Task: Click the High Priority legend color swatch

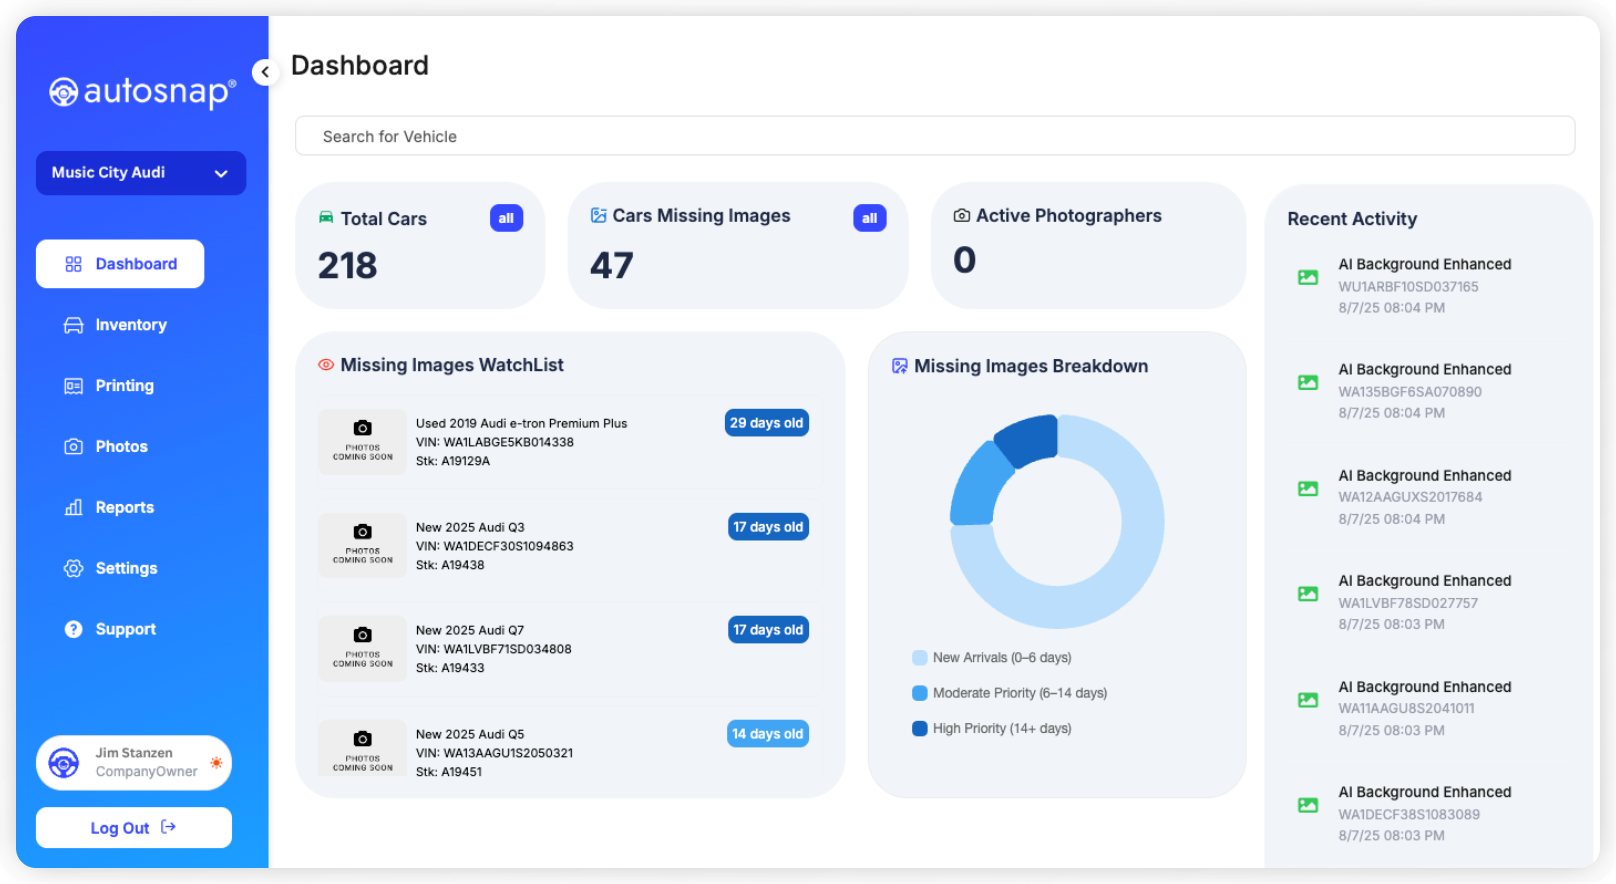Action: (x=920, y=729)
